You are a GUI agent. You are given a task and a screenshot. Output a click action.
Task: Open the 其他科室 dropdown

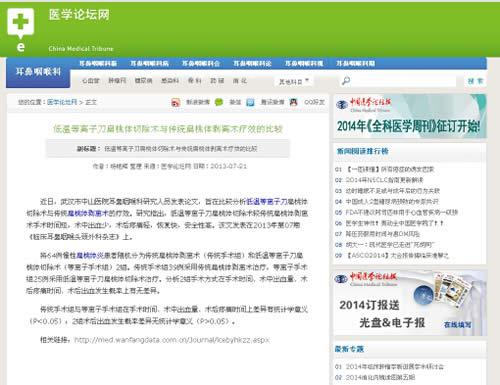(294, 81)
